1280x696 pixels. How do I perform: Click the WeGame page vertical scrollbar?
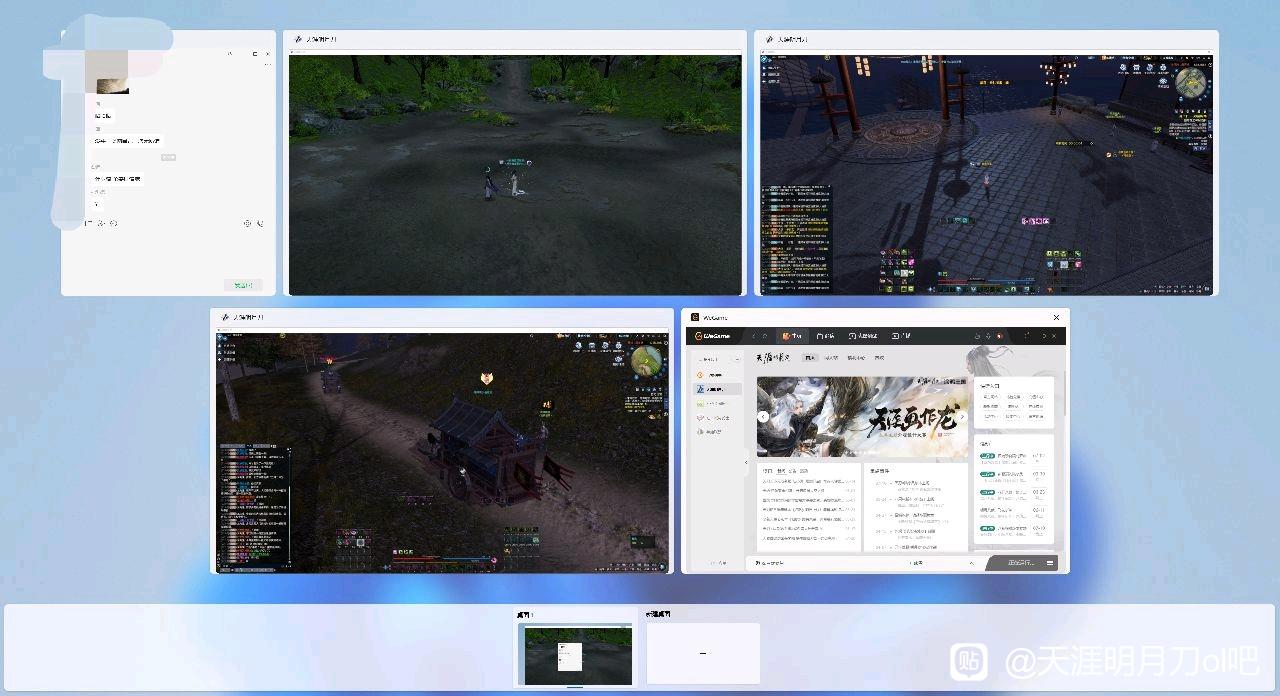click(1066, 392)
